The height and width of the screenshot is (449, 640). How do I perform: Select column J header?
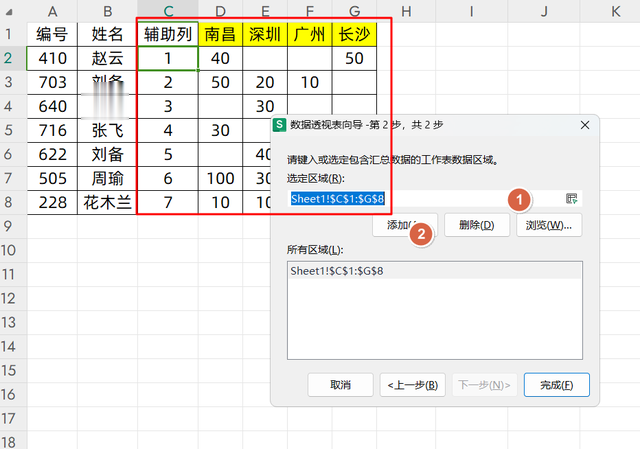pos(544,11)
